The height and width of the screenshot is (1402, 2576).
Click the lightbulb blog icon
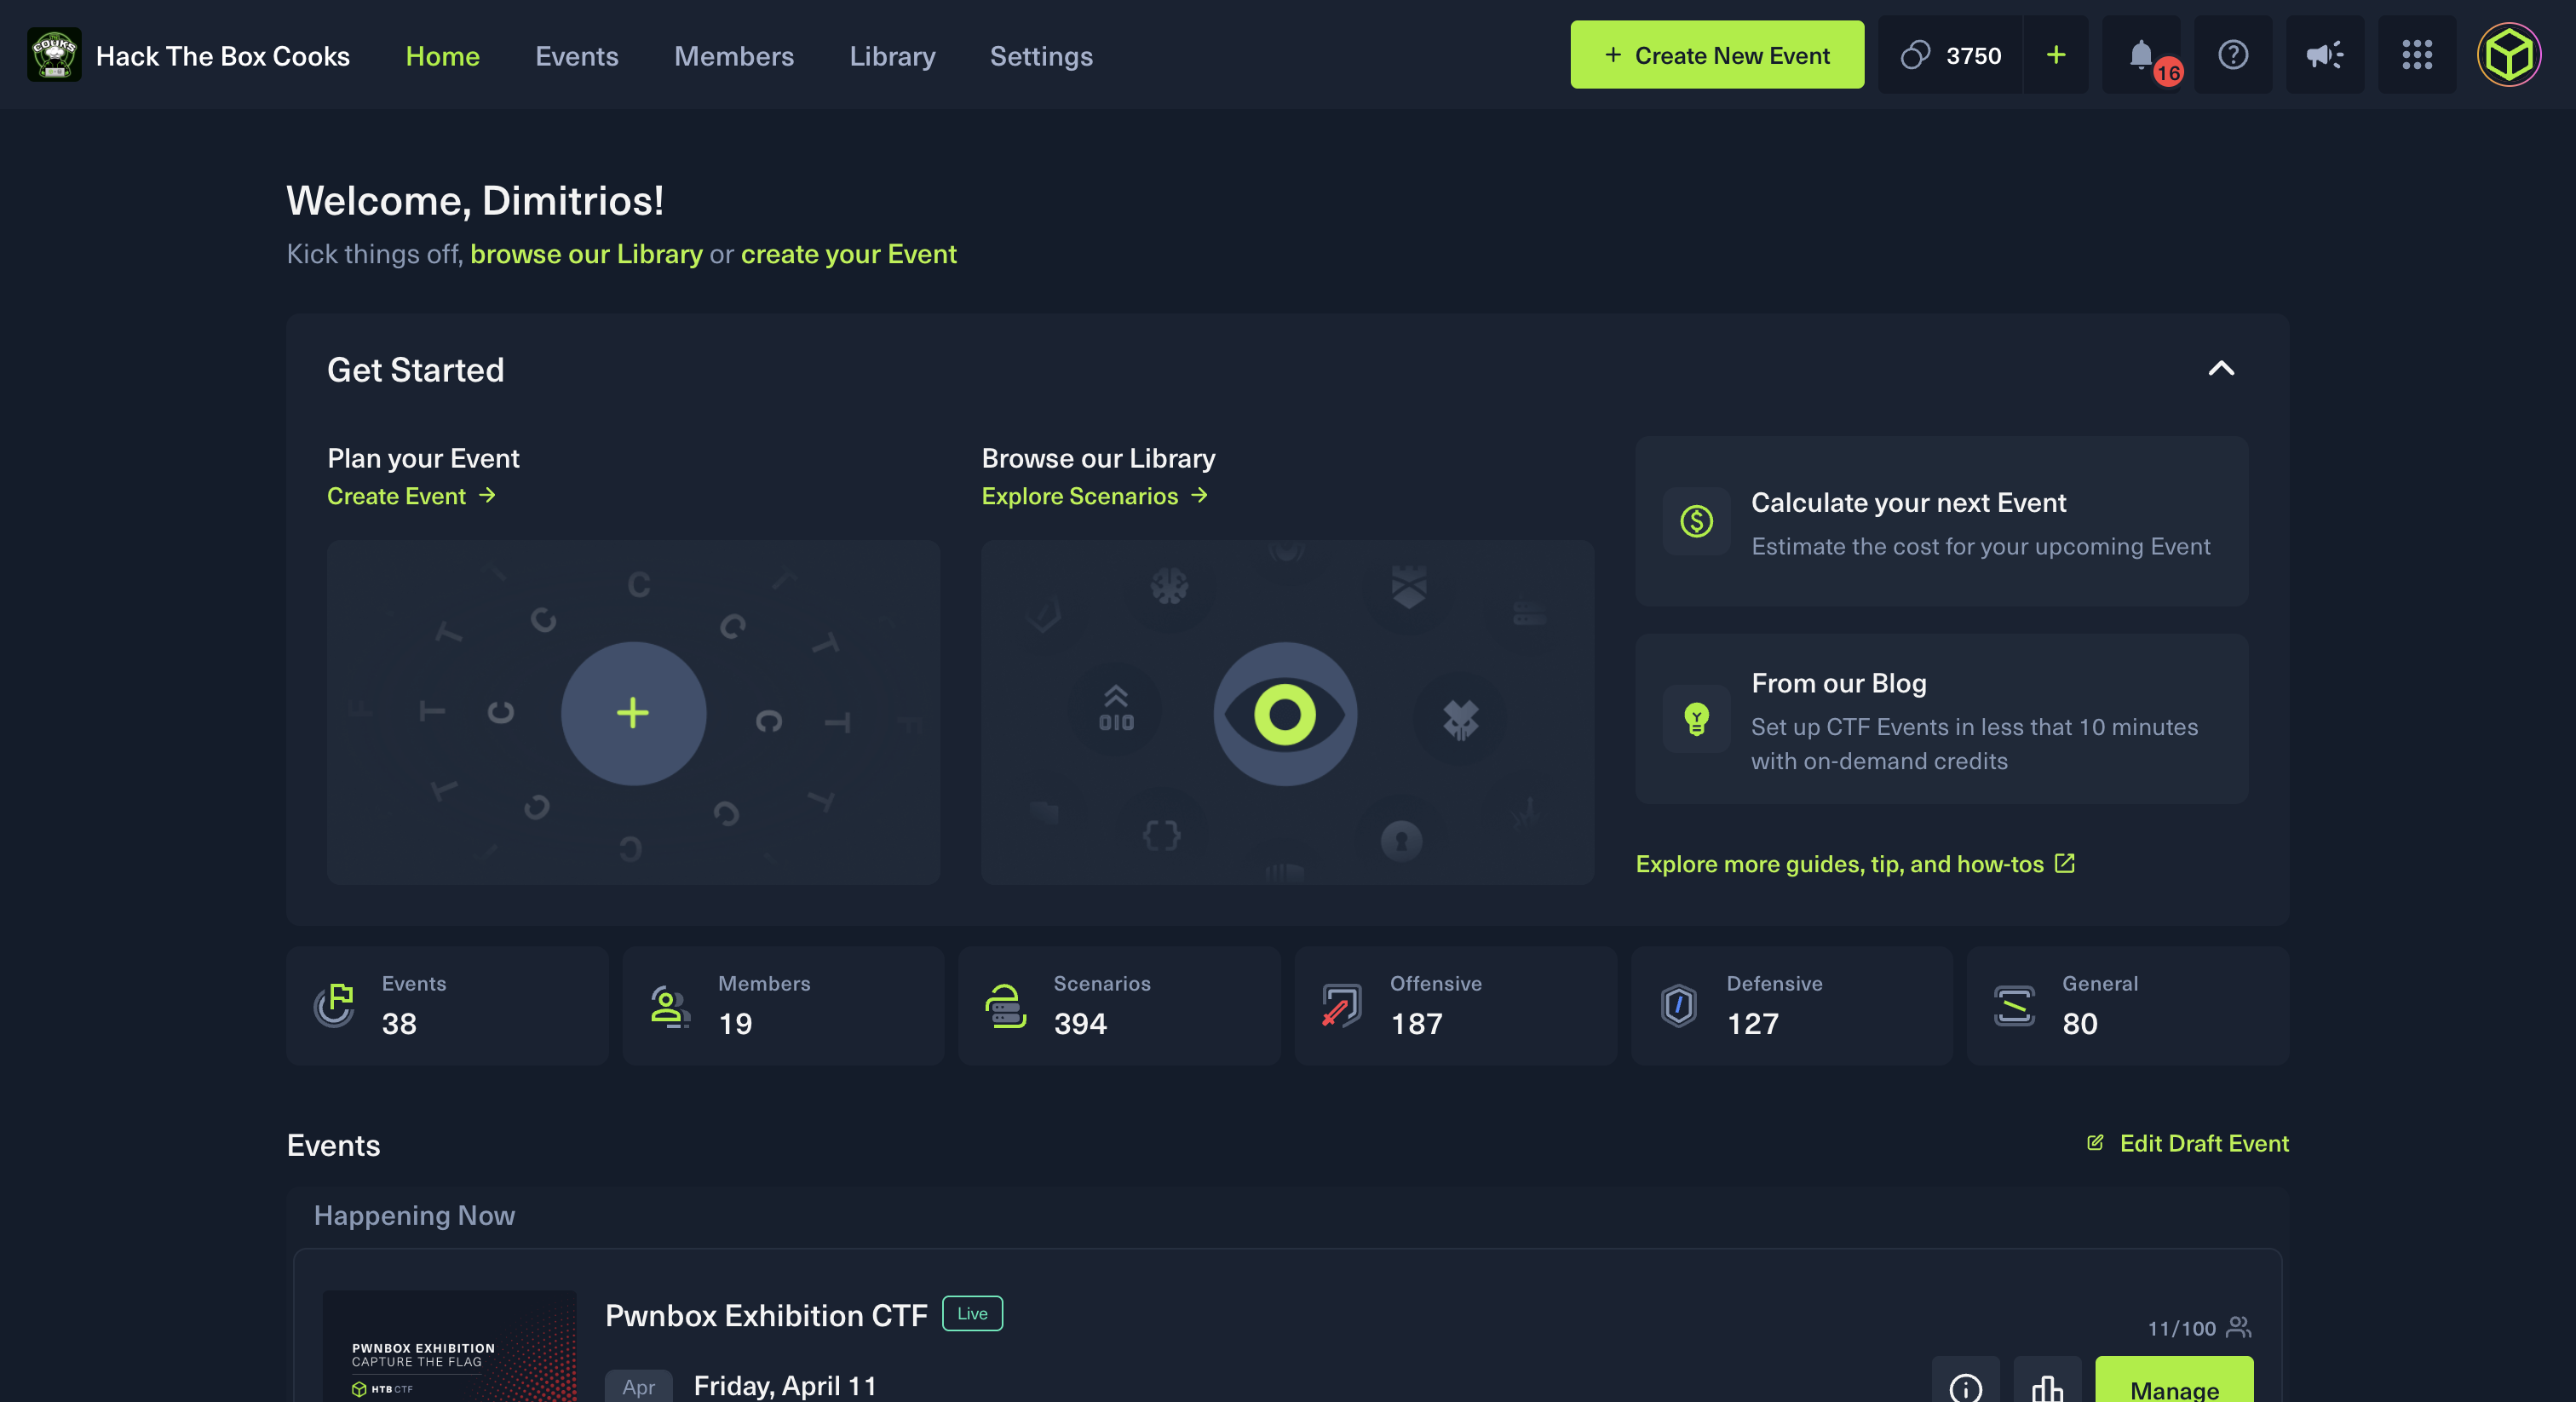(x=1696, y=718)
